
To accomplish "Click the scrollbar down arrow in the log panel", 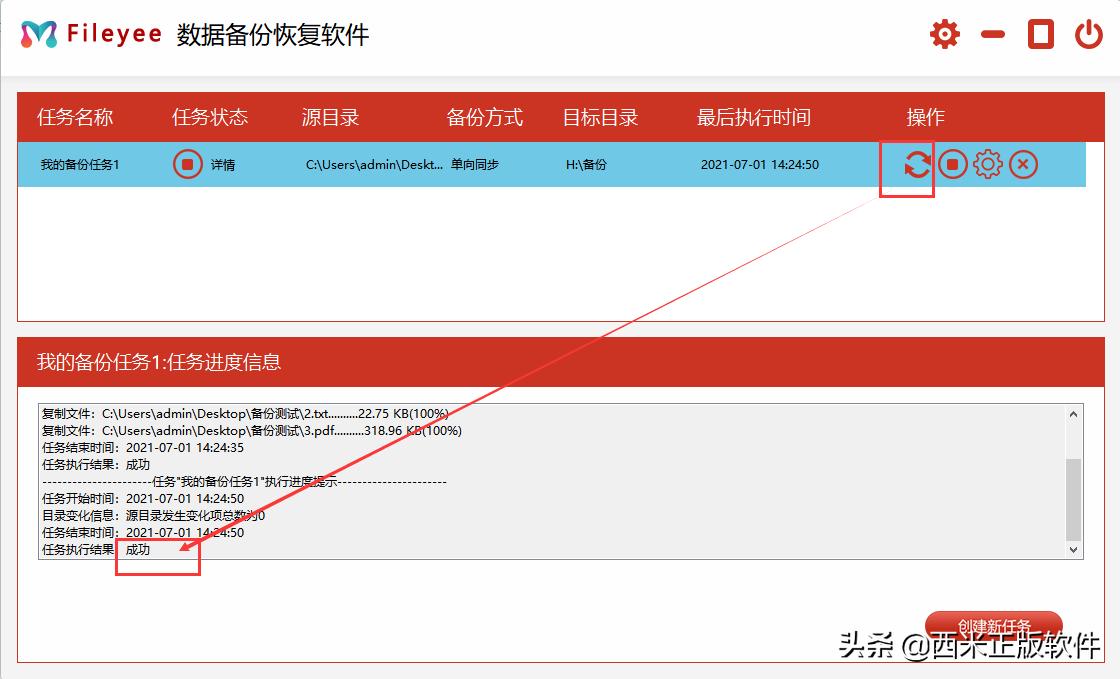I will point(1074,549).
